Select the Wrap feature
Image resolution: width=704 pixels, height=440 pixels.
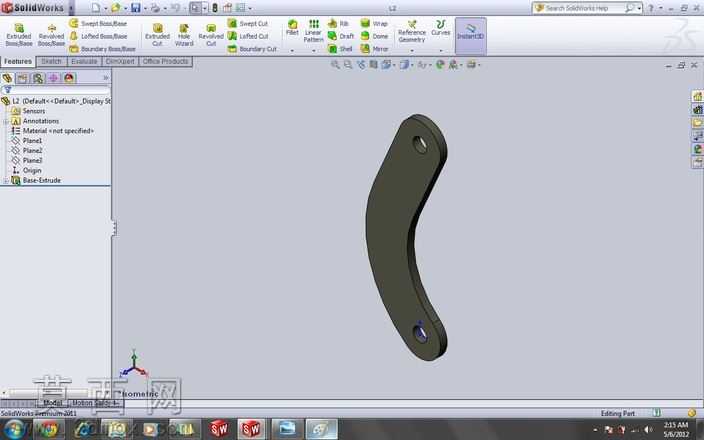point(374,23)
